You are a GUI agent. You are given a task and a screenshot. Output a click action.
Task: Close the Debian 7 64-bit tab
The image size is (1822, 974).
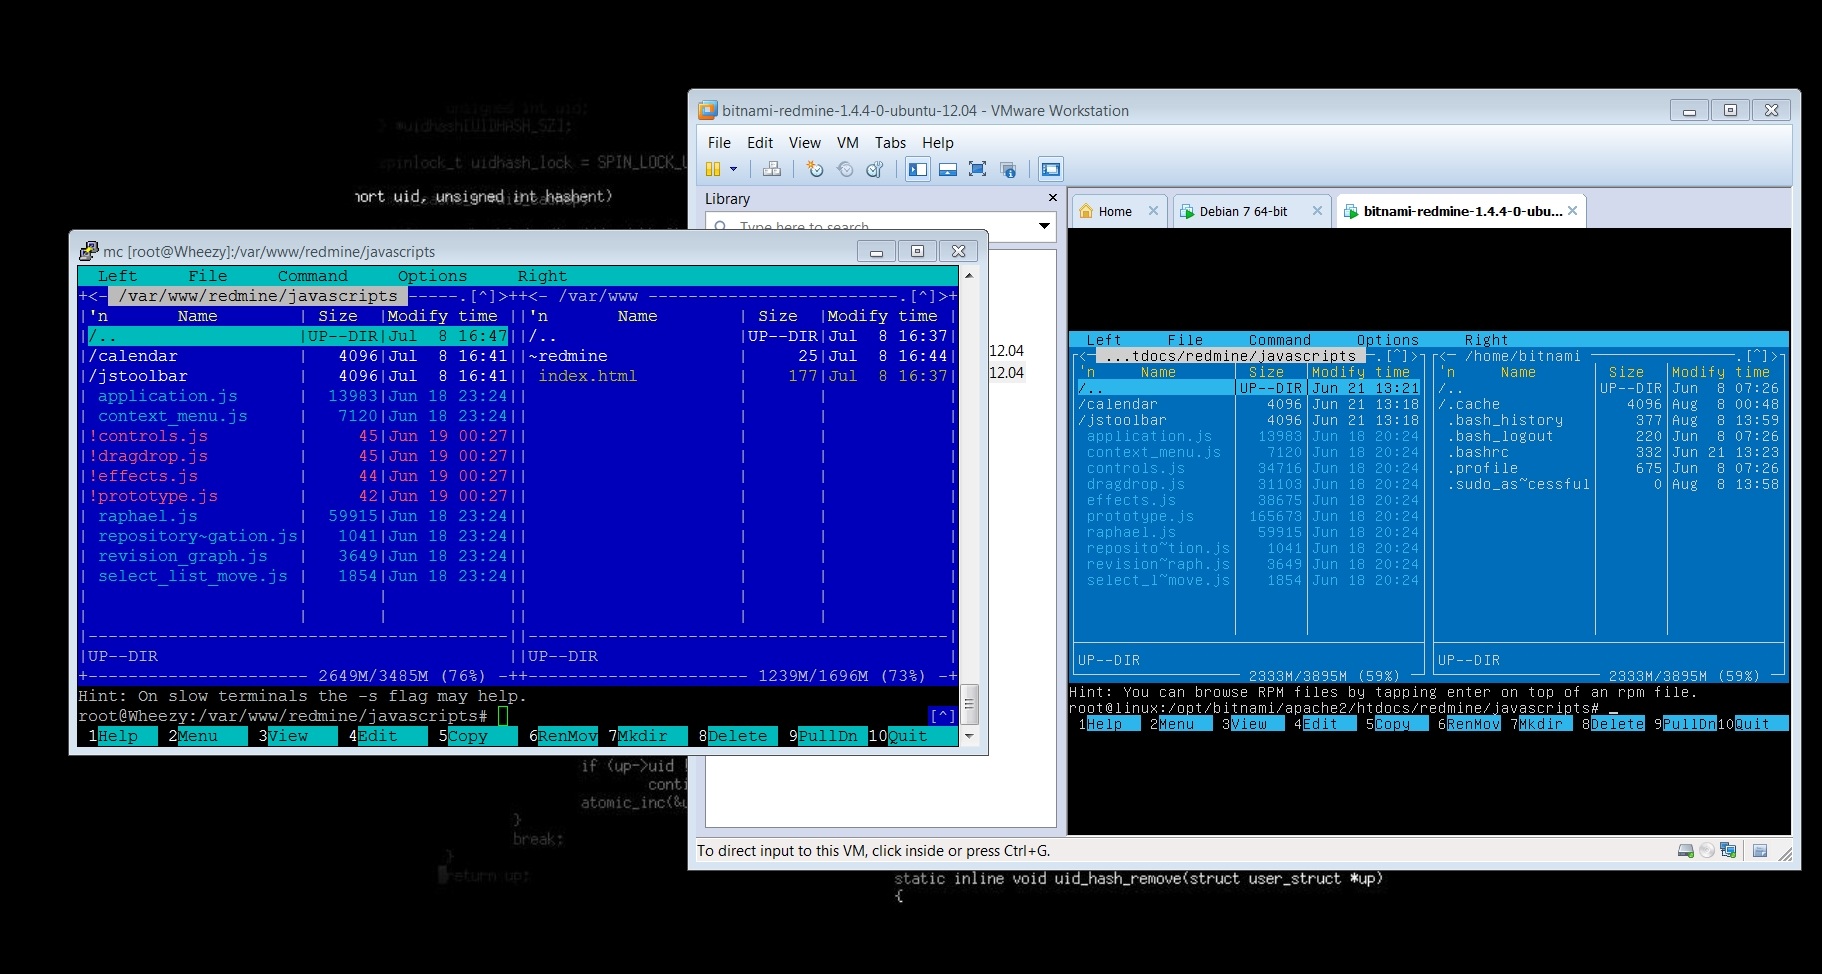[x=1317, y=211]
